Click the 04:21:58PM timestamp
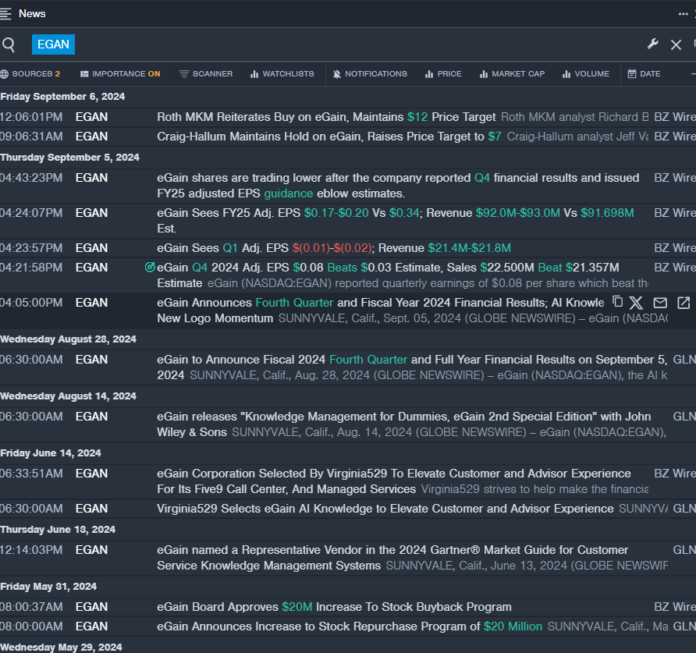This screenshot has width=696, height=653. 31,267
